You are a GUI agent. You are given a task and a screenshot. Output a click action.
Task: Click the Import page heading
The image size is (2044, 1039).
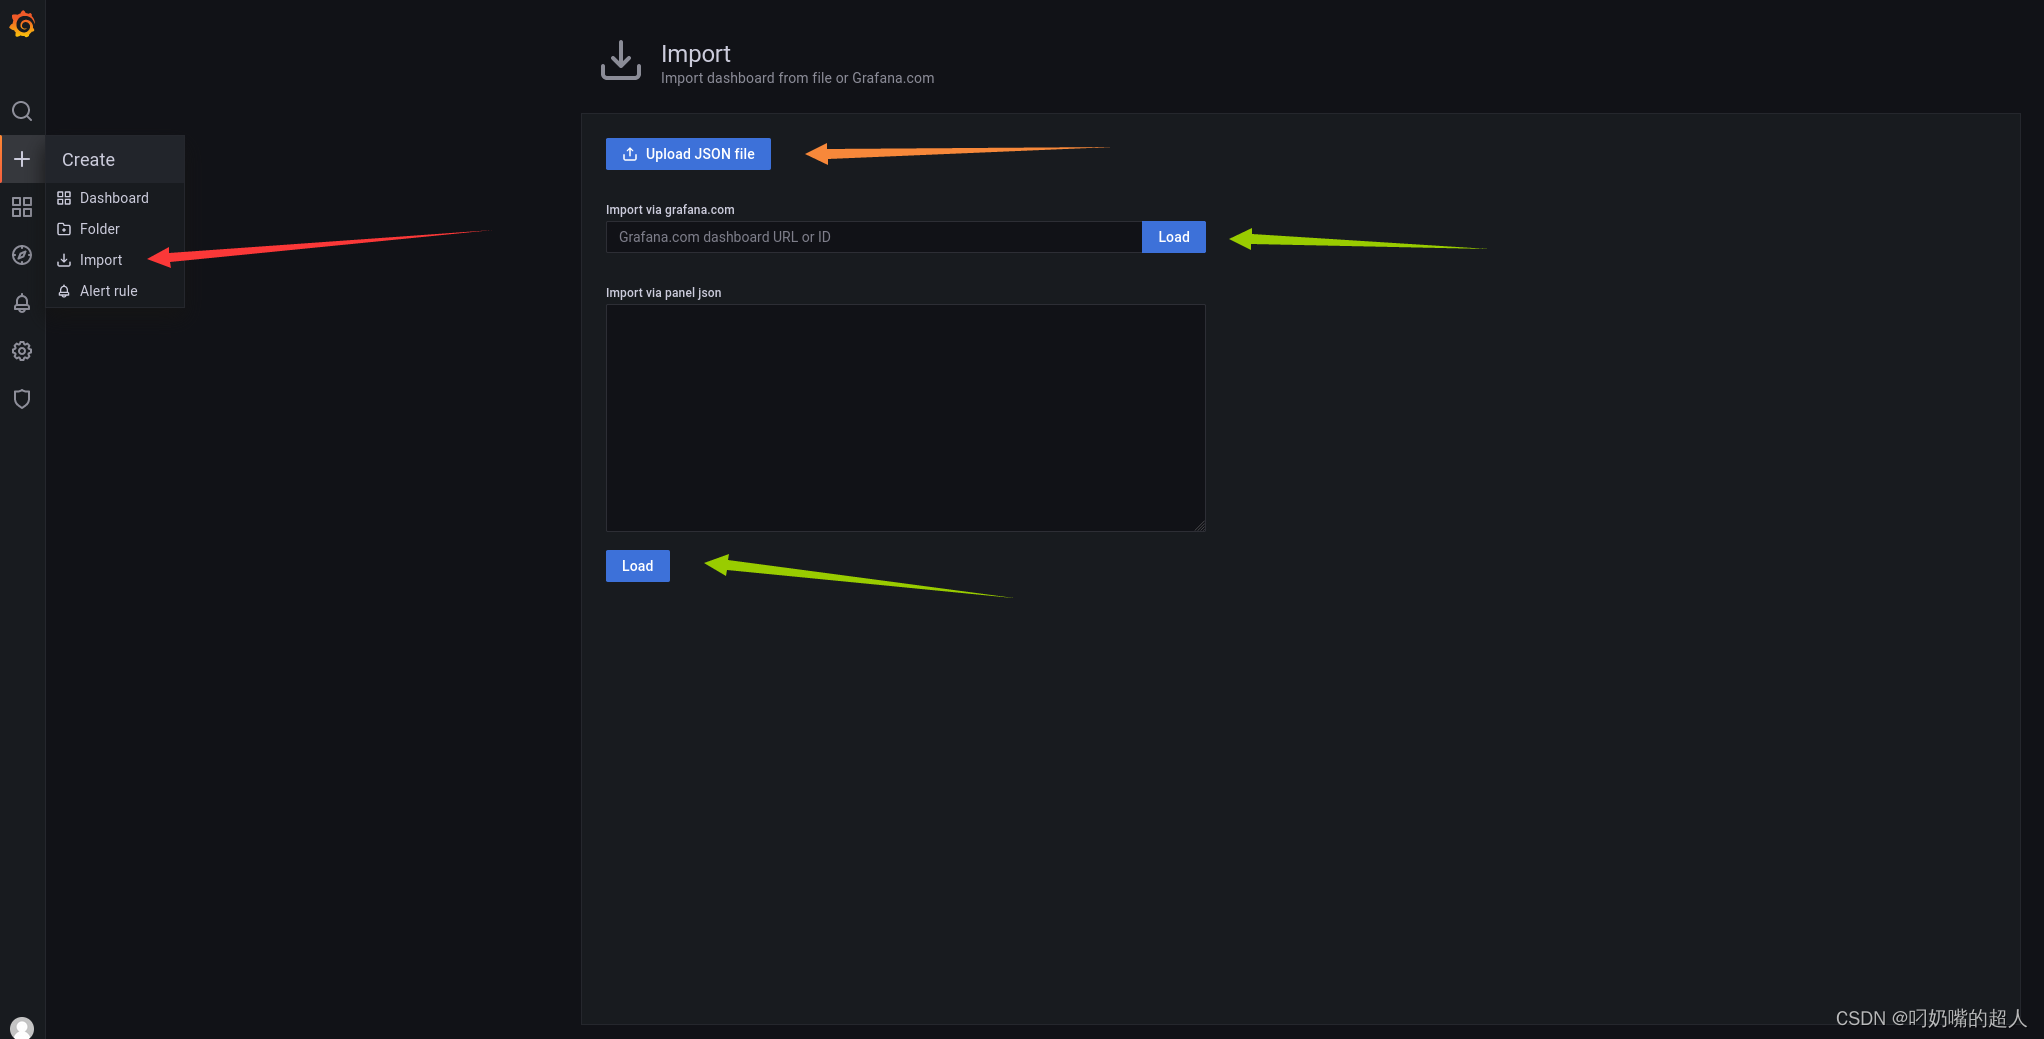696,54
